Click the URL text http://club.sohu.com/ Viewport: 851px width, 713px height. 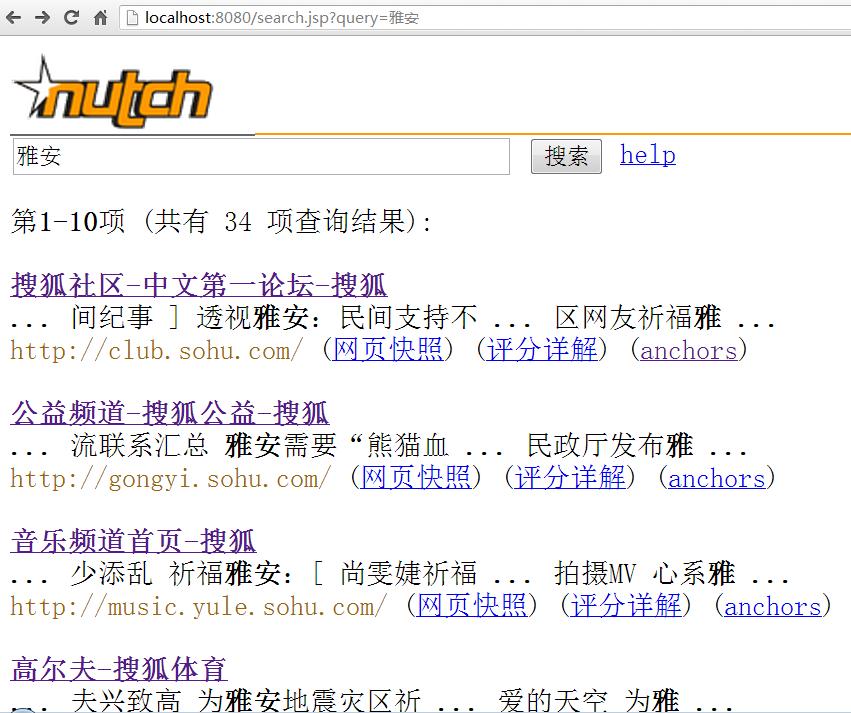[x=156, y=350]
